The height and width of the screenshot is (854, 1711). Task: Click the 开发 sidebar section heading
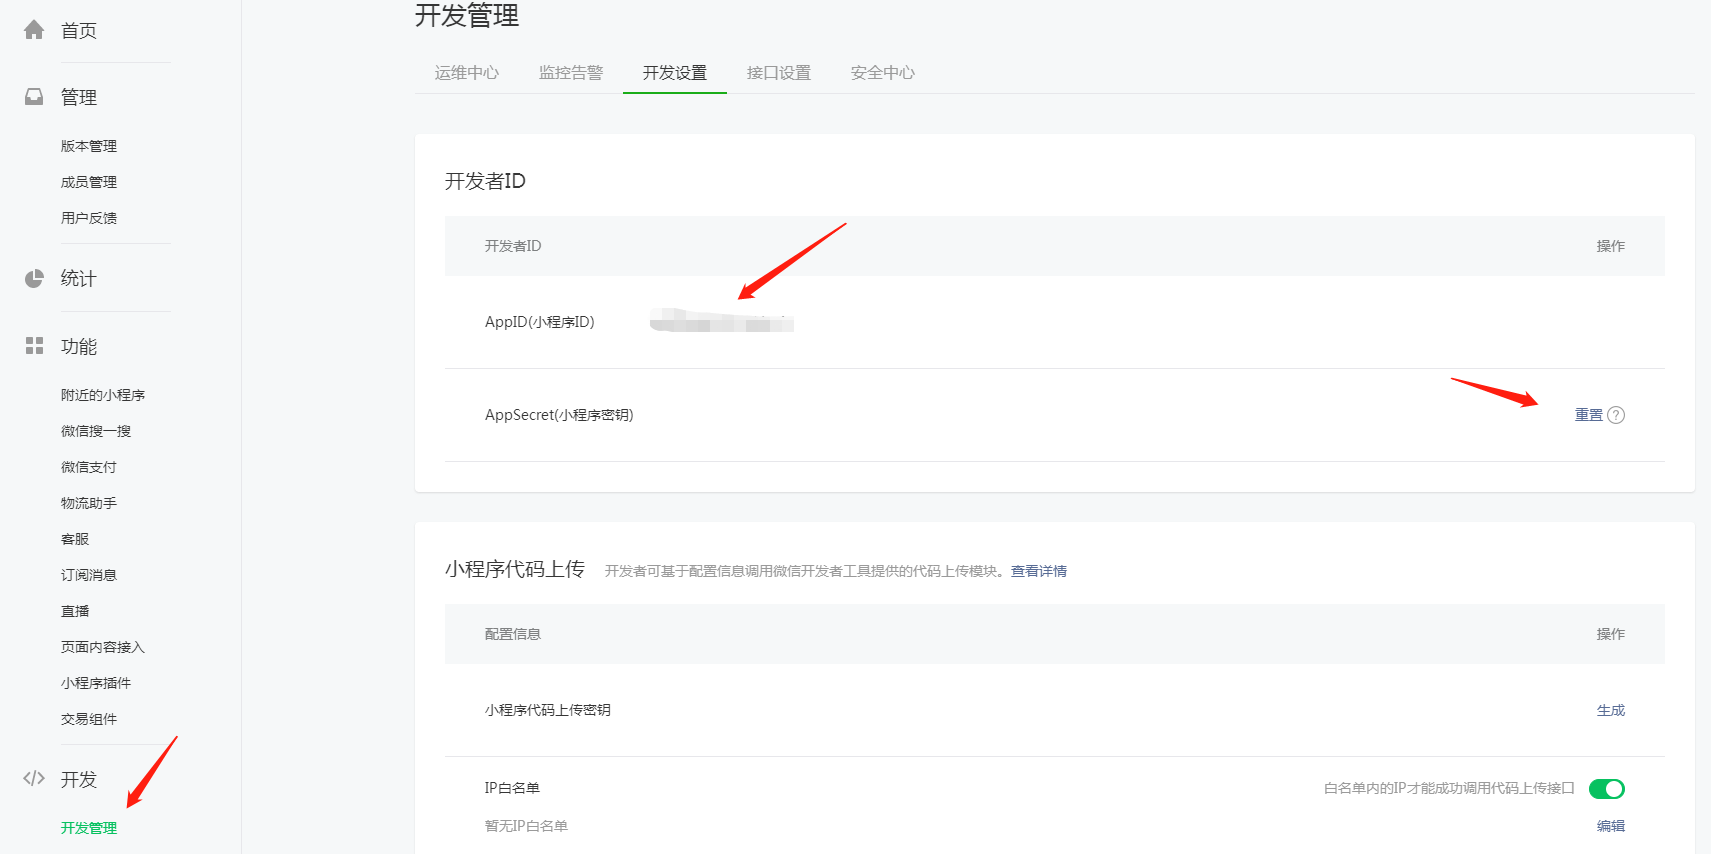pos(79,779)
